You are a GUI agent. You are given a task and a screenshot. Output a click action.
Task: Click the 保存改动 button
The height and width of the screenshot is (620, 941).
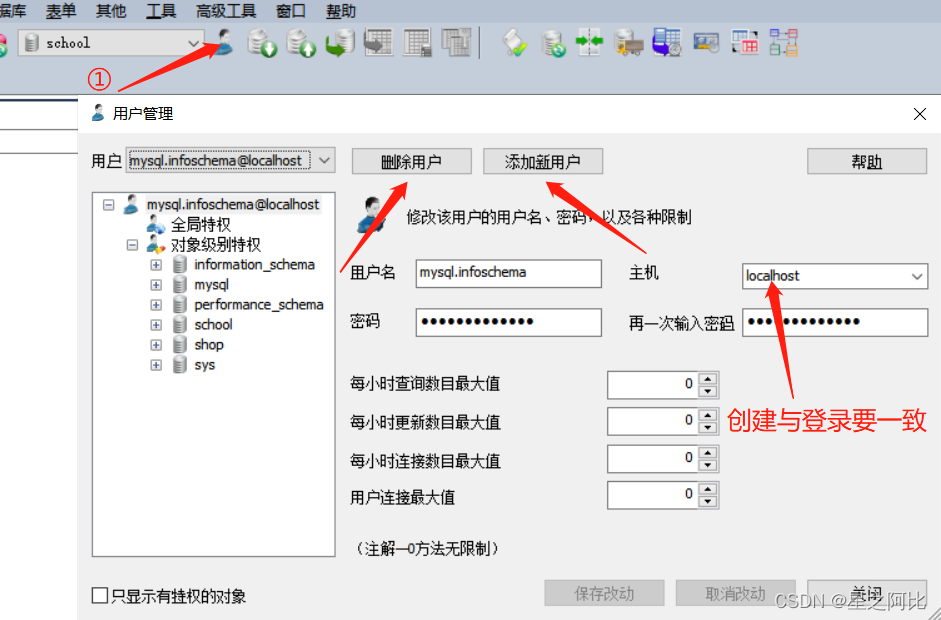click(x=604, y=593)
